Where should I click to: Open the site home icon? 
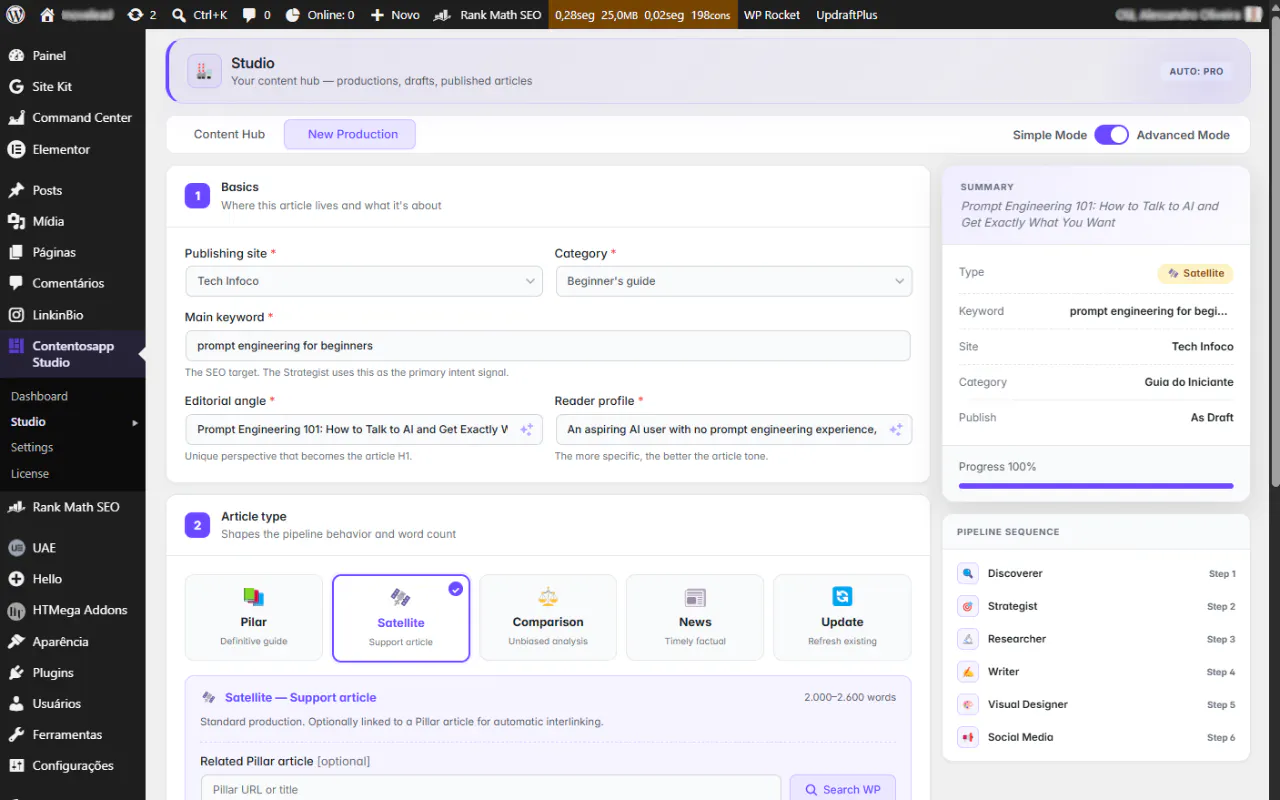coord(47,15)
